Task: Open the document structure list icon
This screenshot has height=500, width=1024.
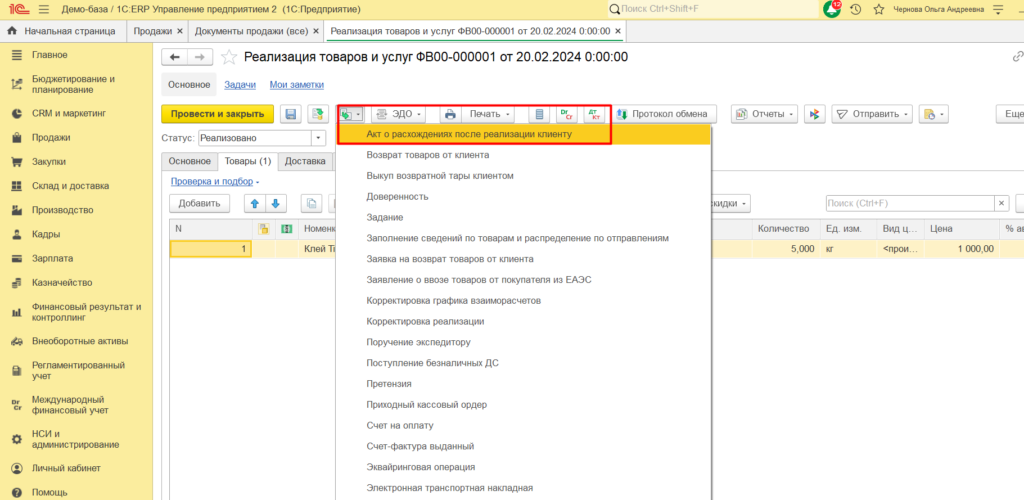Action: (x=539, y=114)
